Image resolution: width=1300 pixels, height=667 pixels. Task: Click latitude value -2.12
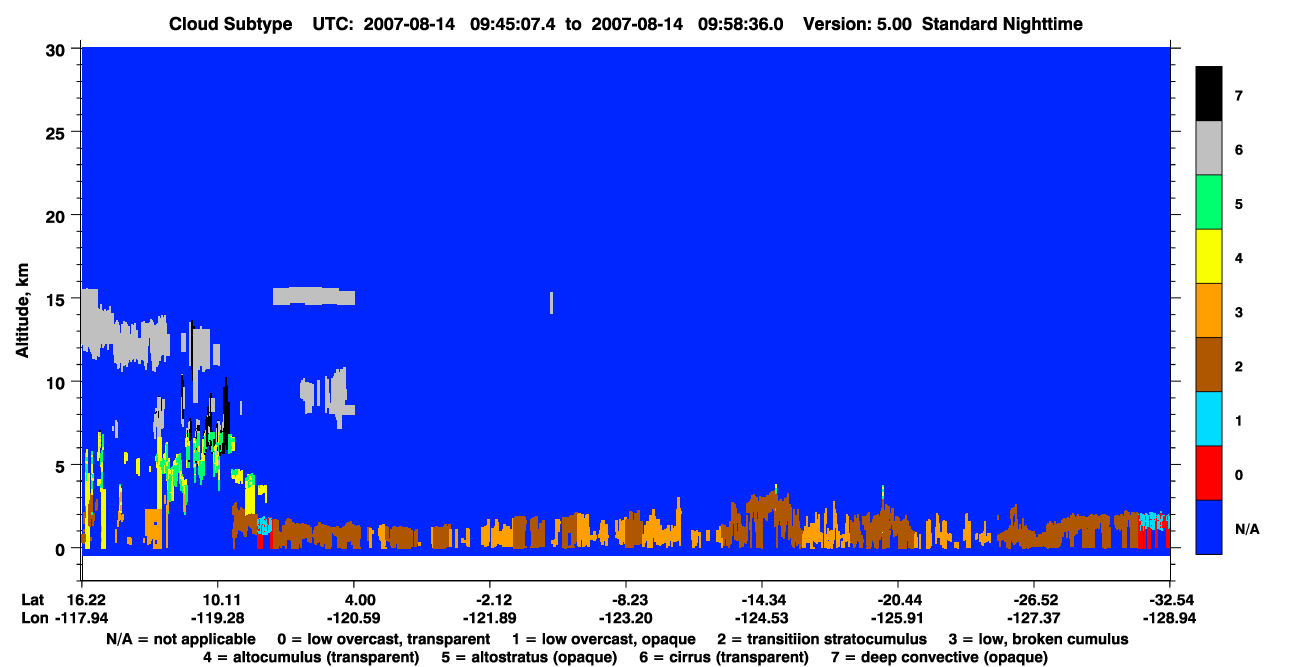tap(490, 600)
